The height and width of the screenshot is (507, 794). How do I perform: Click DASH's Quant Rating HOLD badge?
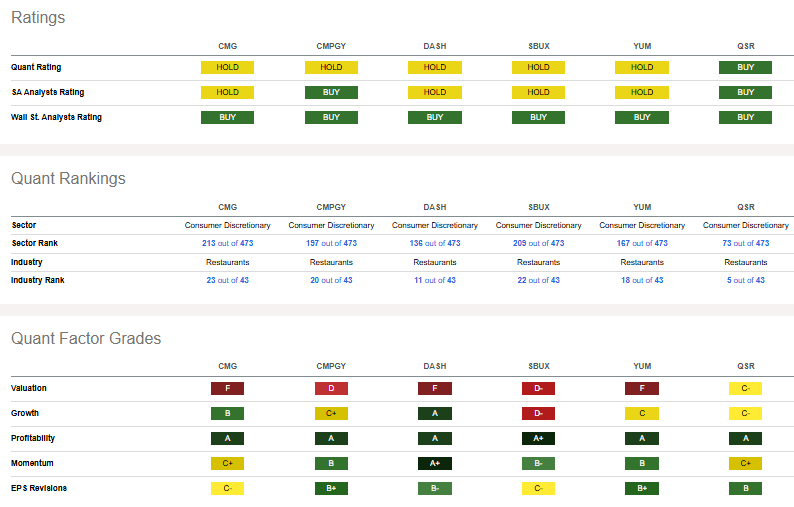point(435,68)
